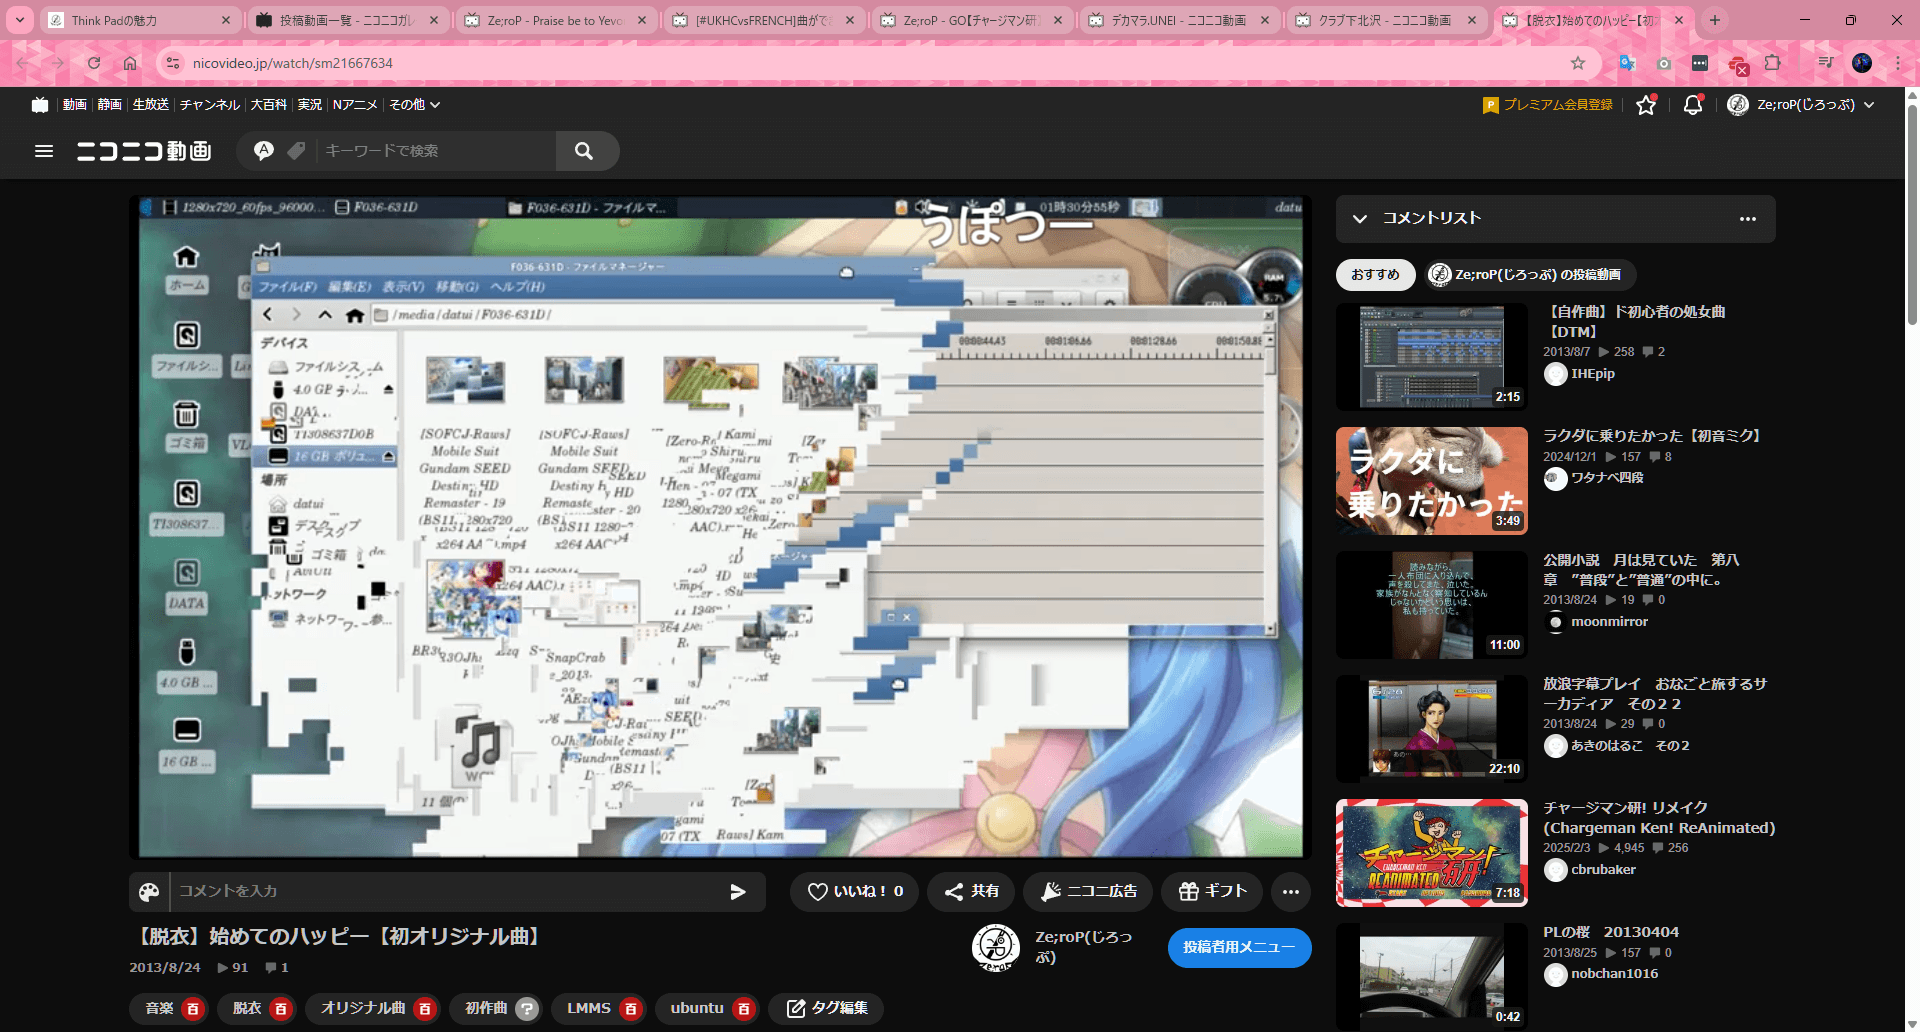The height and width of the screenshot is (1032, 1920).
Task: Click the video player area
Action: pyautogui.click(x=720, y=527)
